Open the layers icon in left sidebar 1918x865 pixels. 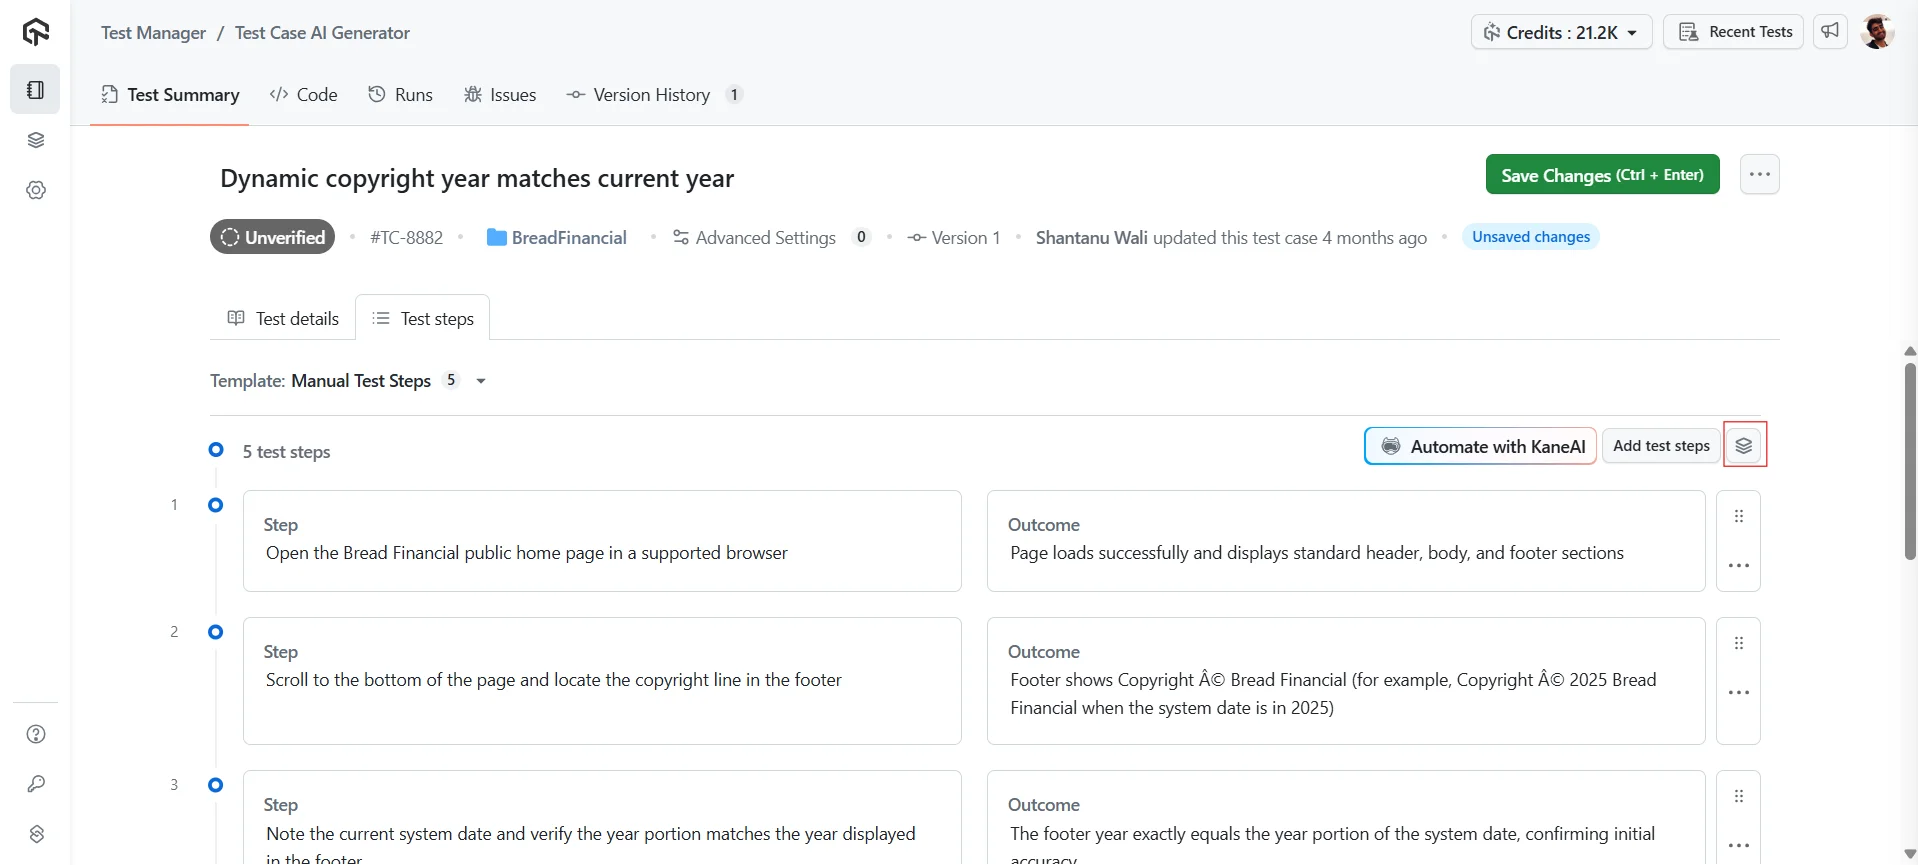[x=36, y=140]
